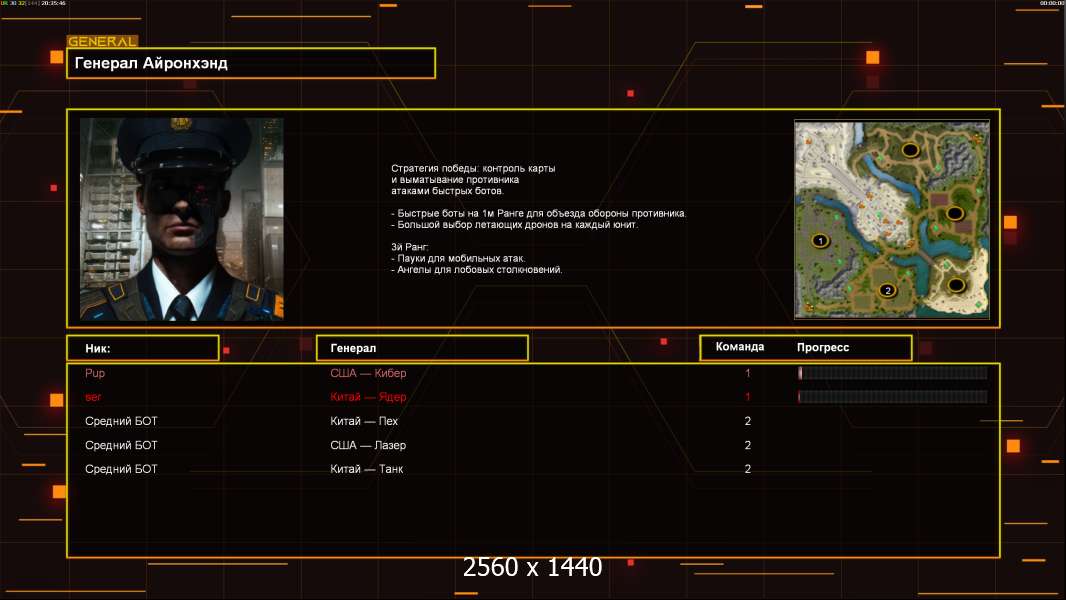Click the "Быстрые боты на 1м Ранге" line
Screen dimensions: 1066x600
click(538, 213)
